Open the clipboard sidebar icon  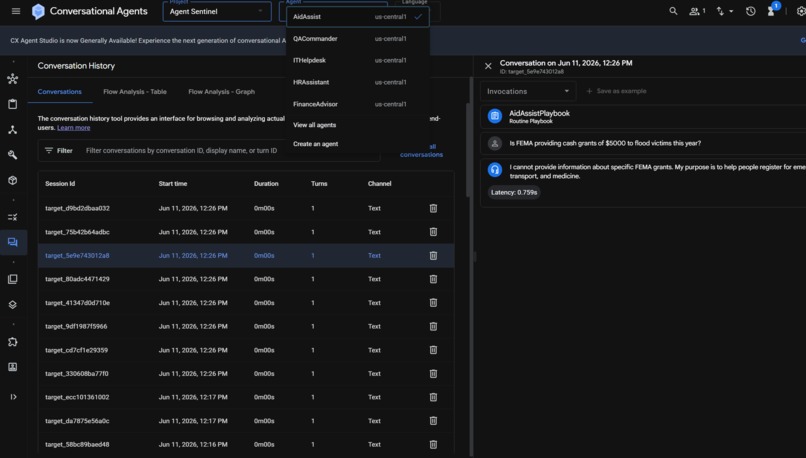coord(13,104)
